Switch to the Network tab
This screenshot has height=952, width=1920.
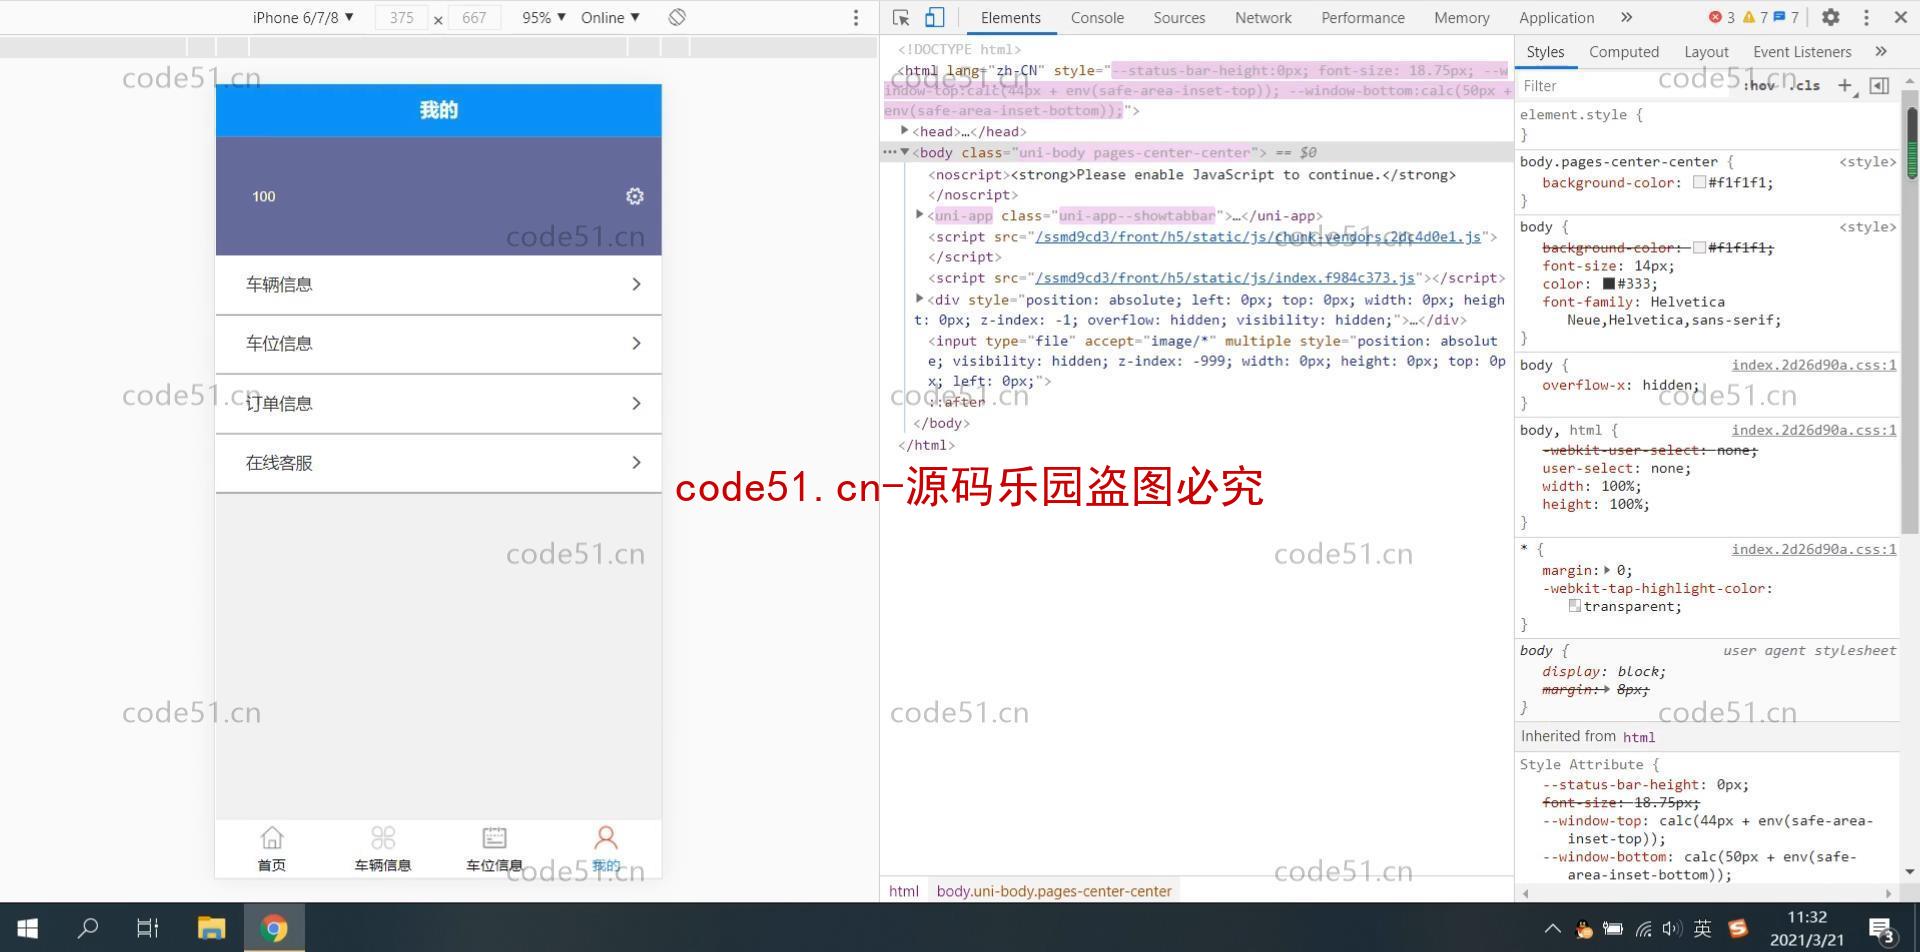1263,17
